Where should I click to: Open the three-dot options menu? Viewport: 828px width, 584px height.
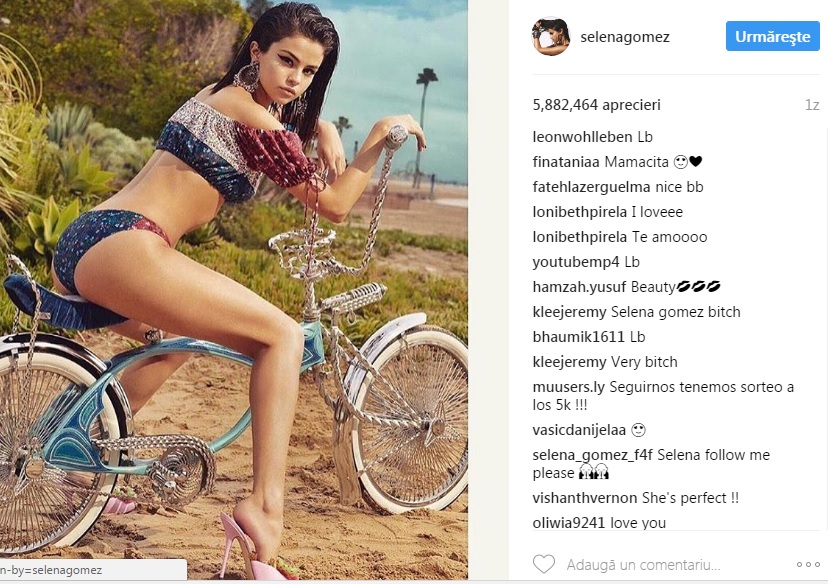point(808,564)
